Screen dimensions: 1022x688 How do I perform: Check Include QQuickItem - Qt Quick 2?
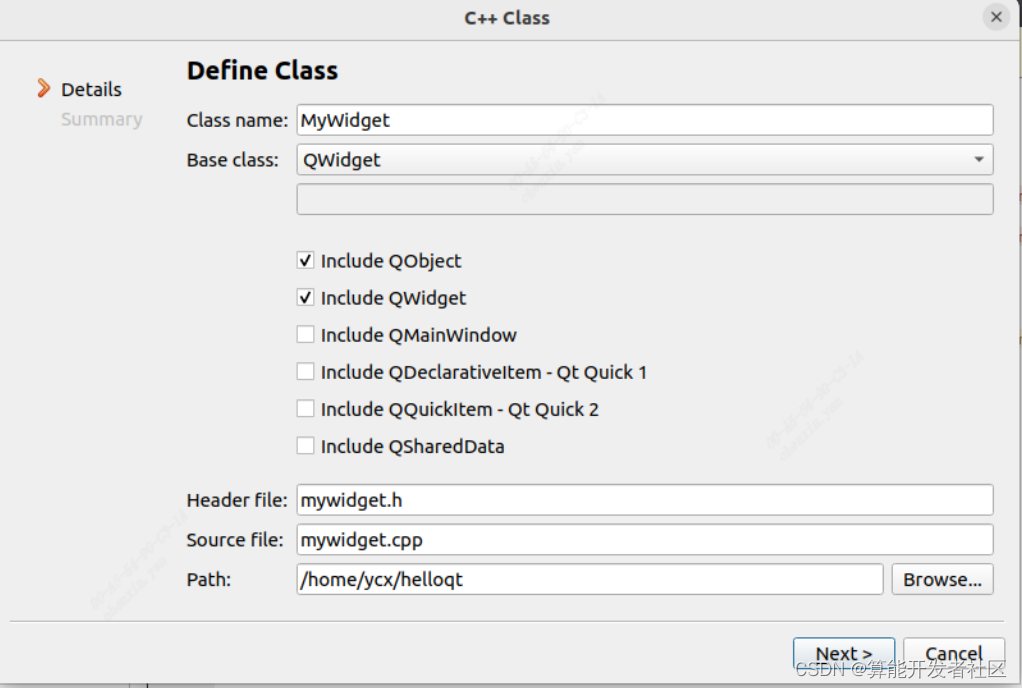306,409
